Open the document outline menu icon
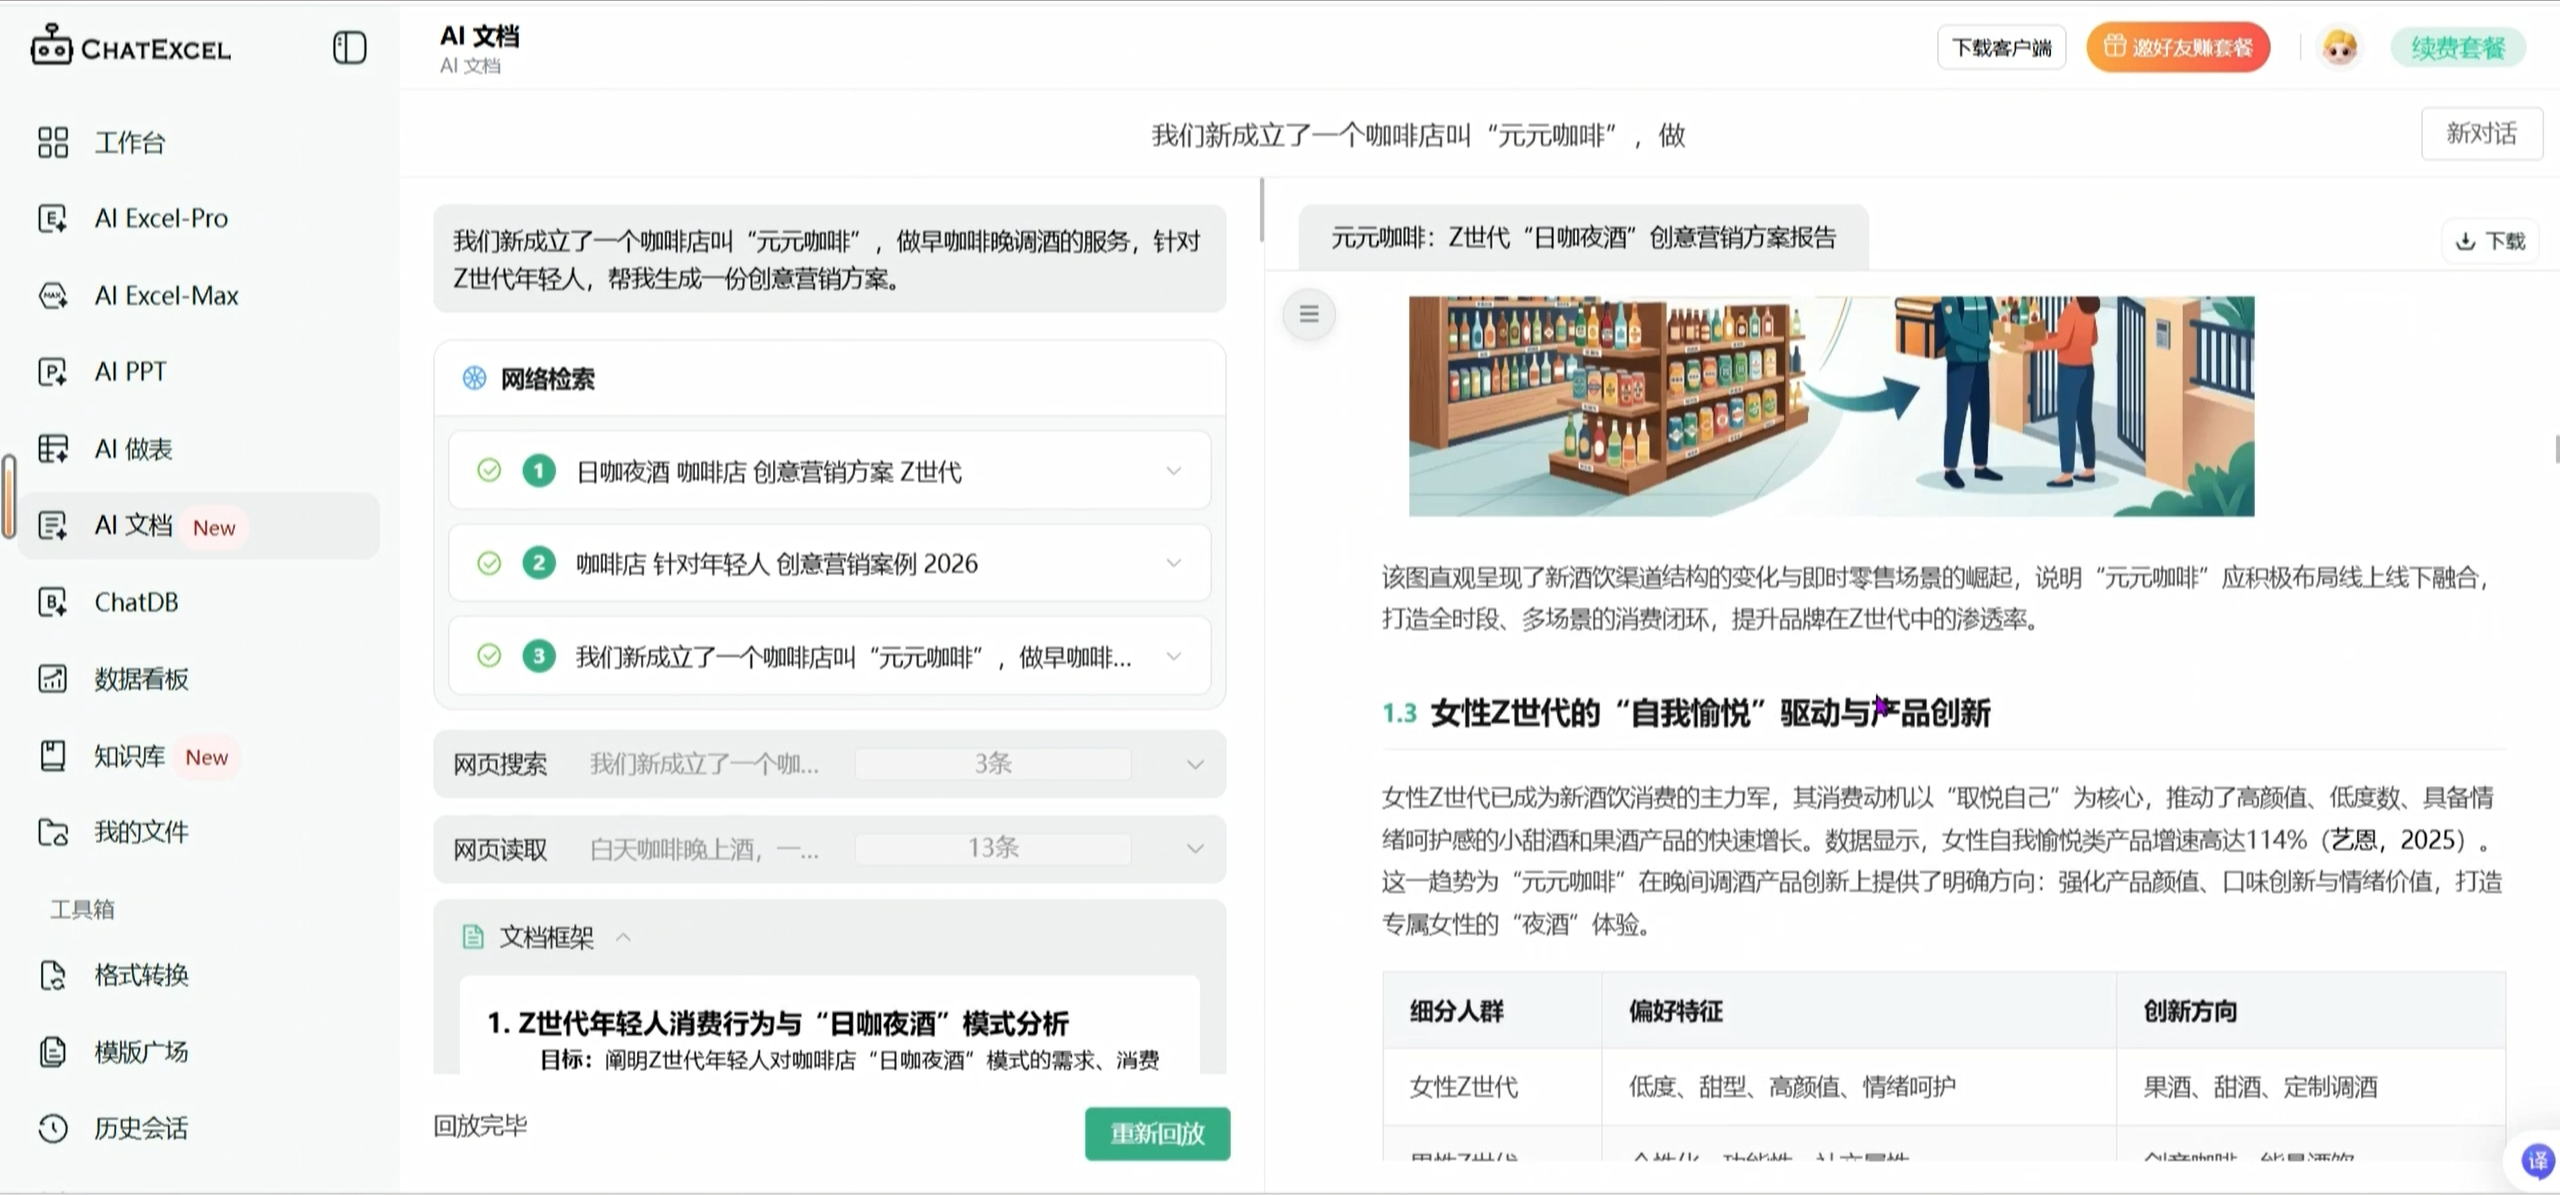 click(x=1309, y=314)
